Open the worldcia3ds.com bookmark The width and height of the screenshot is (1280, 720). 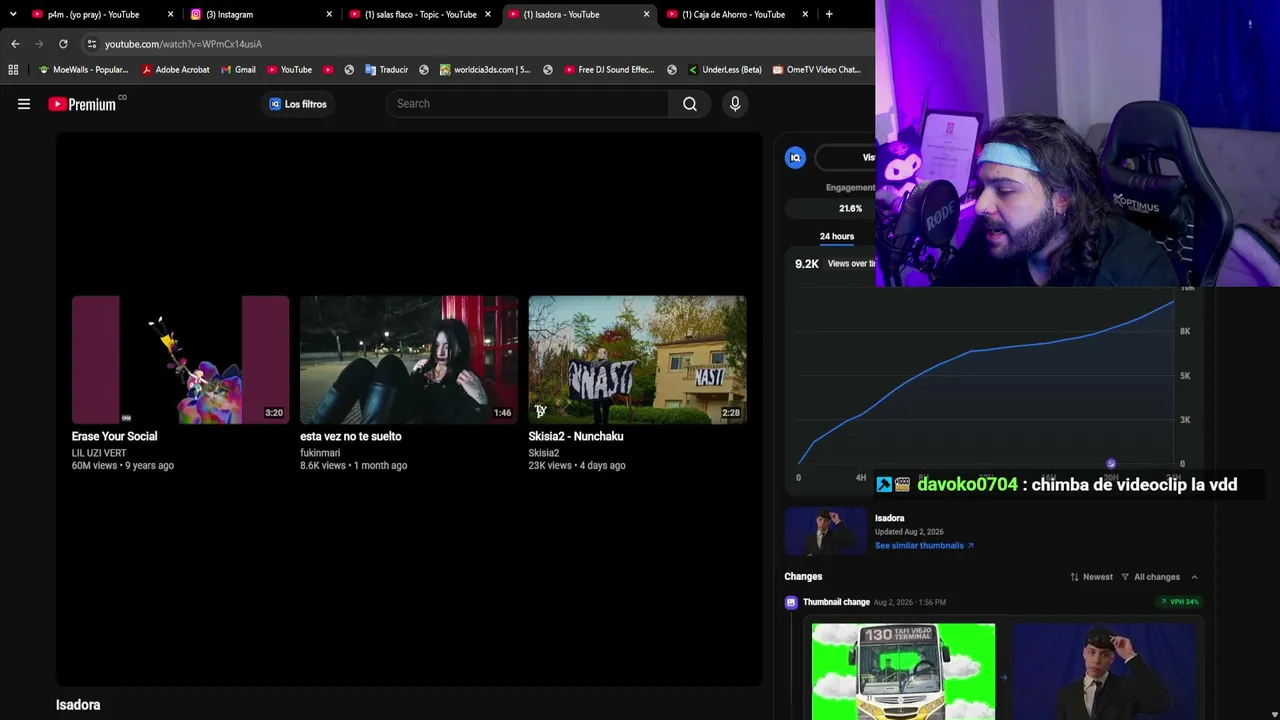485,70
